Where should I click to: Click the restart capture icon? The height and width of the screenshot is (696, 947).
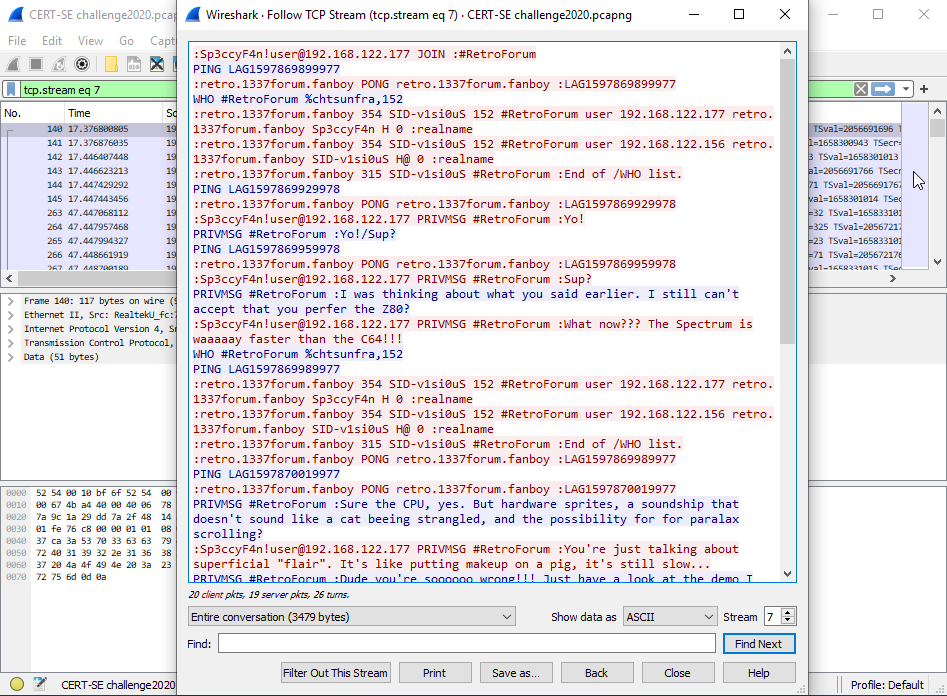pos(59,64)
